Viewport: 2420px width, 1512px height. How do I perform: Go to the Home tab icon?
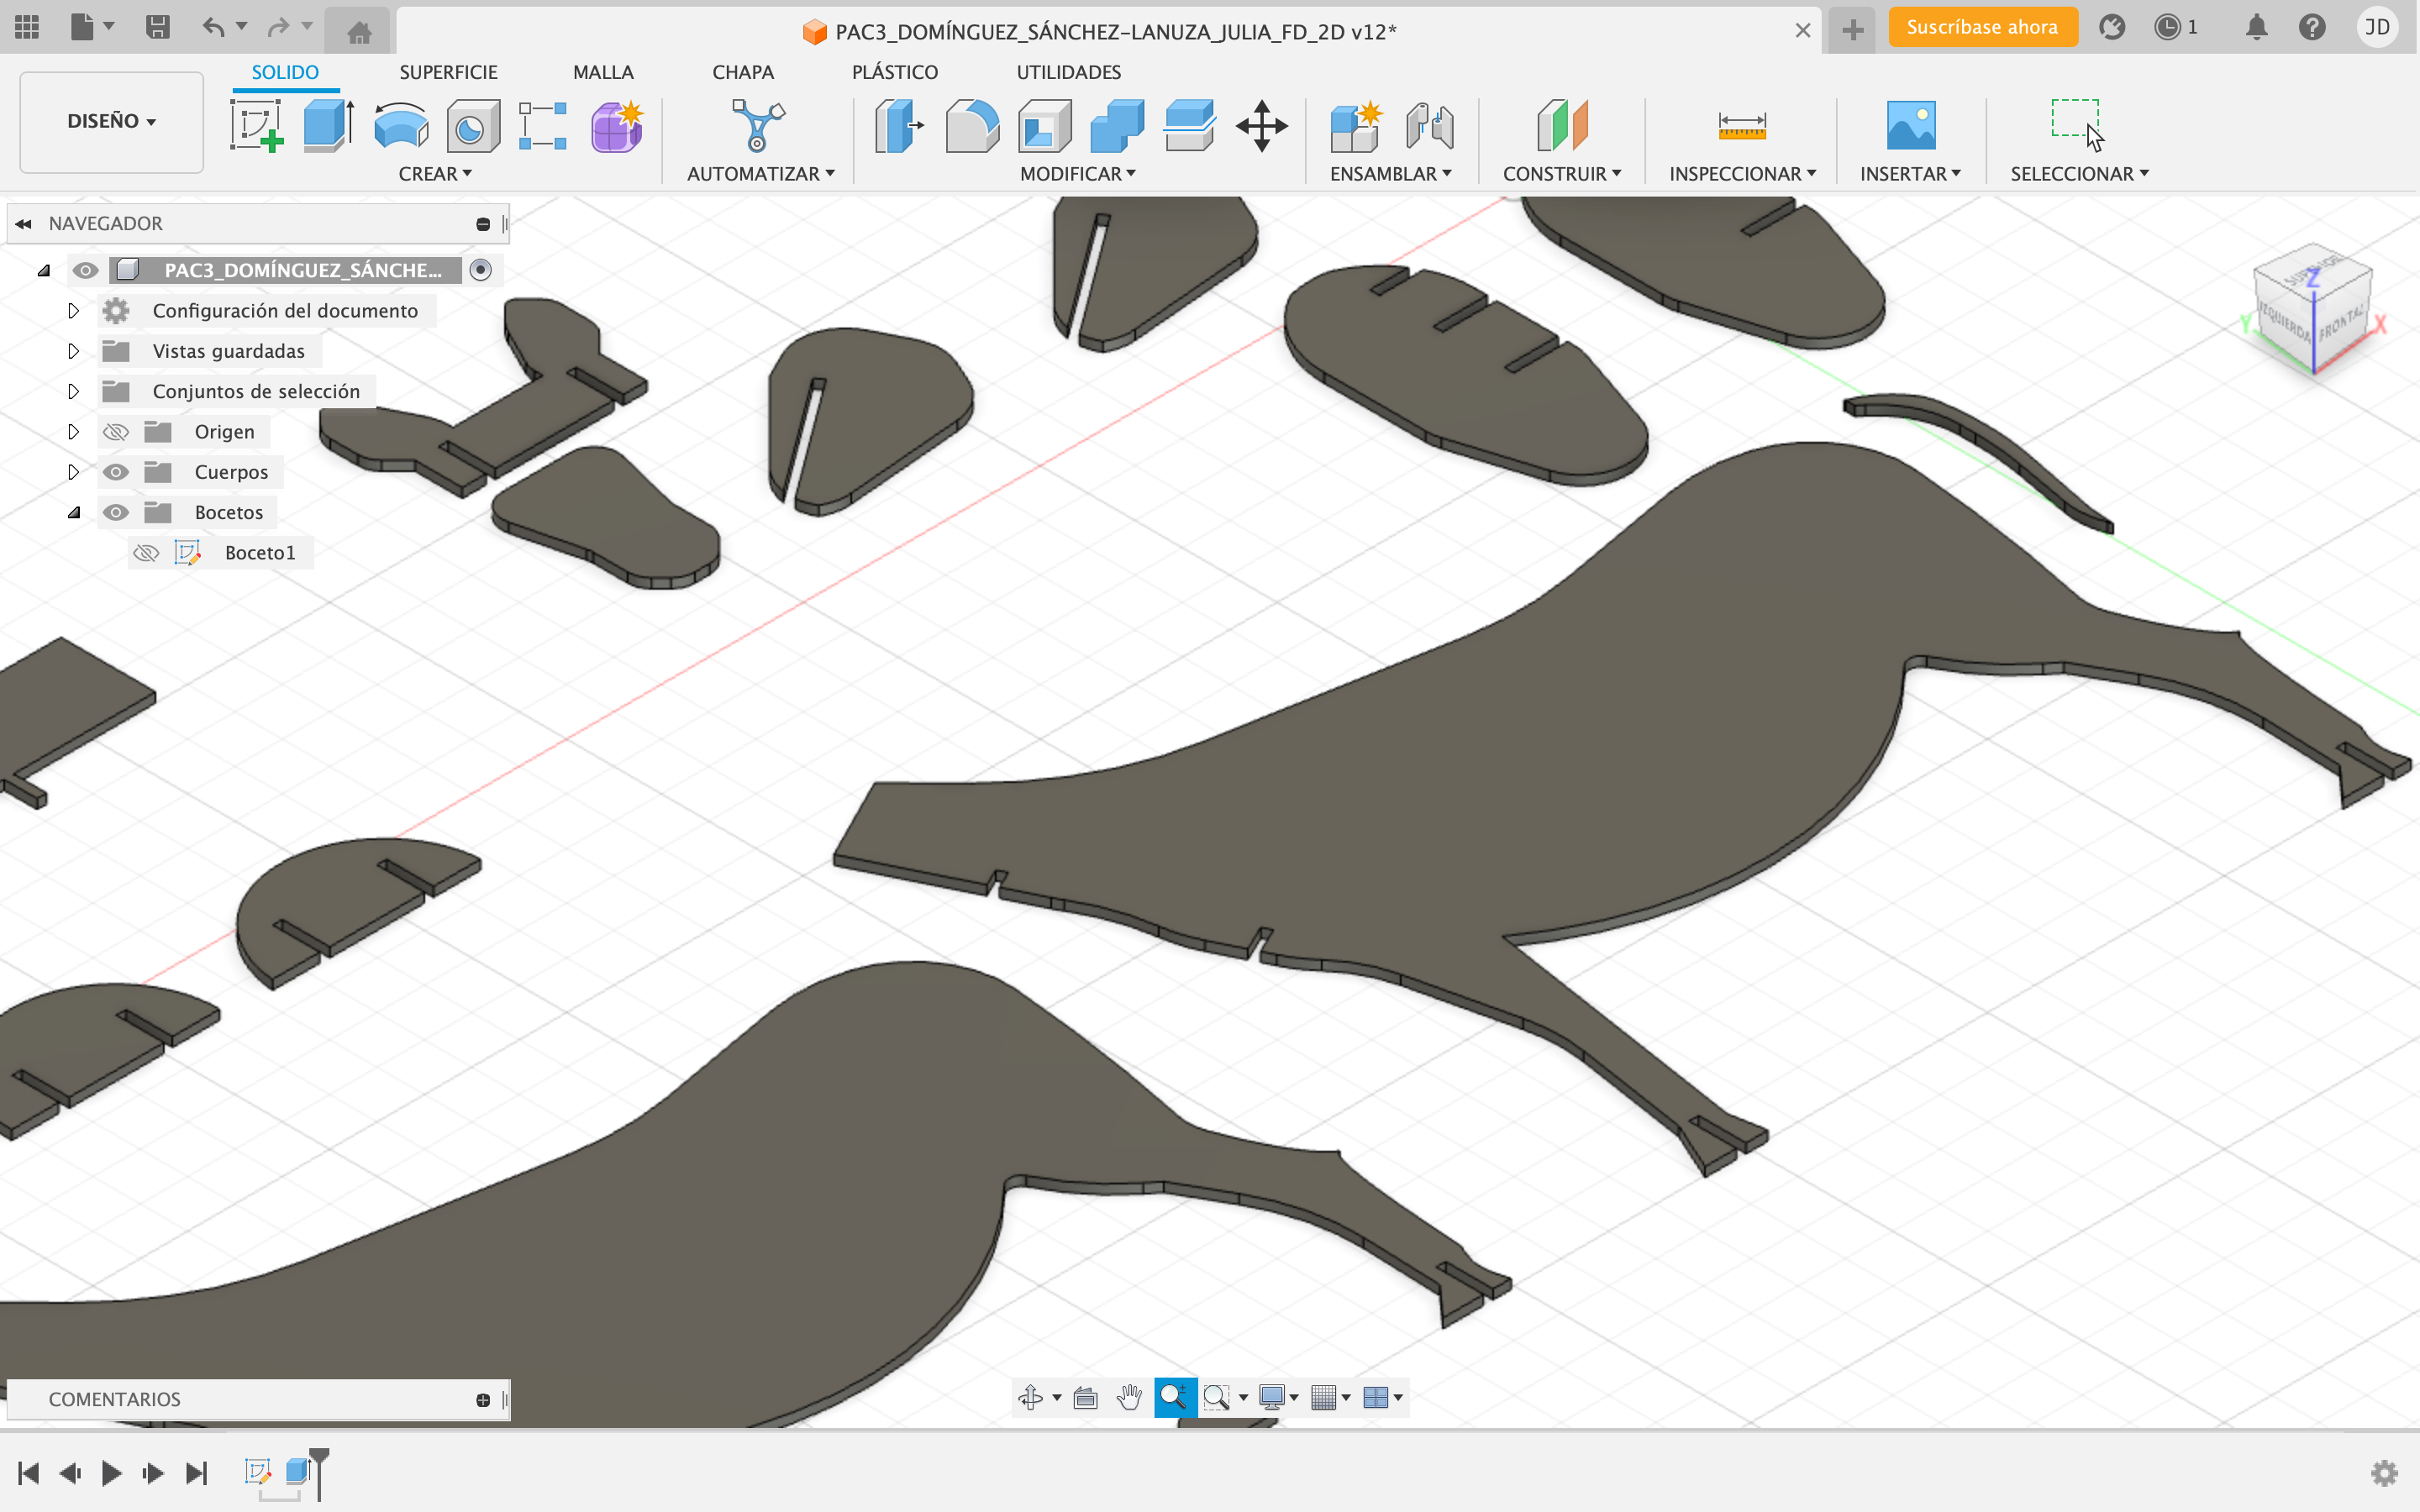coord(359,32)
